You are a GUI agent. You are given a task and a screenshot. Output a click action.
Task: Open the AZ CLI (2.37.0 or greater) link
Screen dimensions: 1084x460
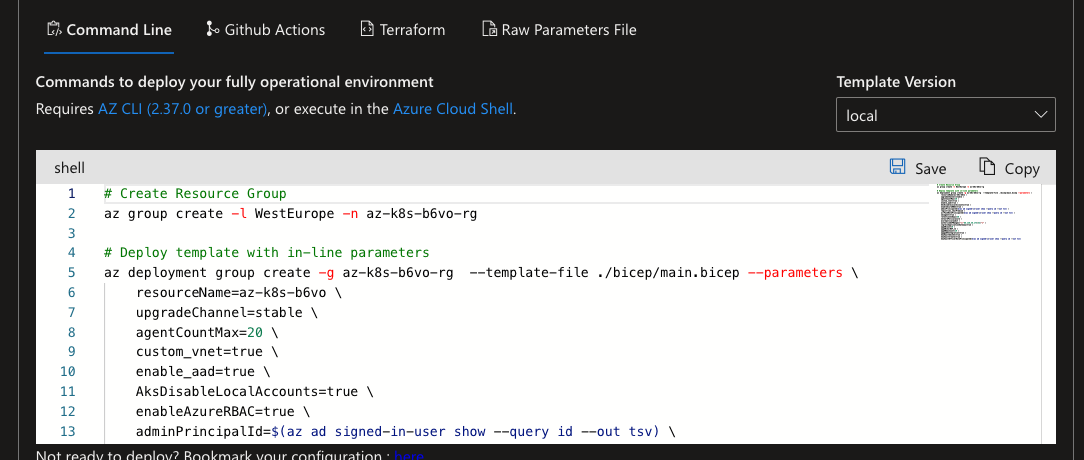tap(183, 109)
